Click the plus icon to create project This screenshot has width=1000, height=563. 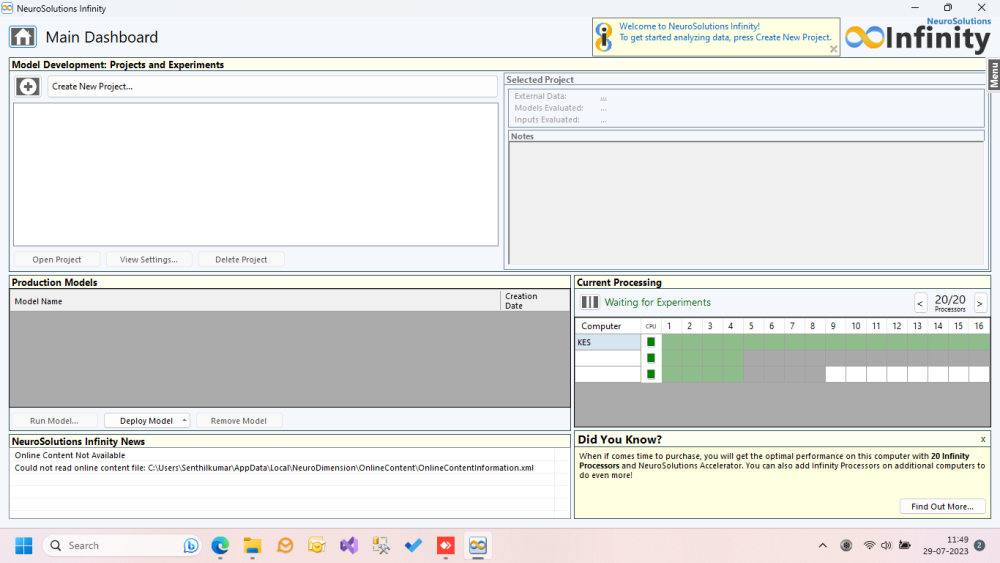coord(28,87)
